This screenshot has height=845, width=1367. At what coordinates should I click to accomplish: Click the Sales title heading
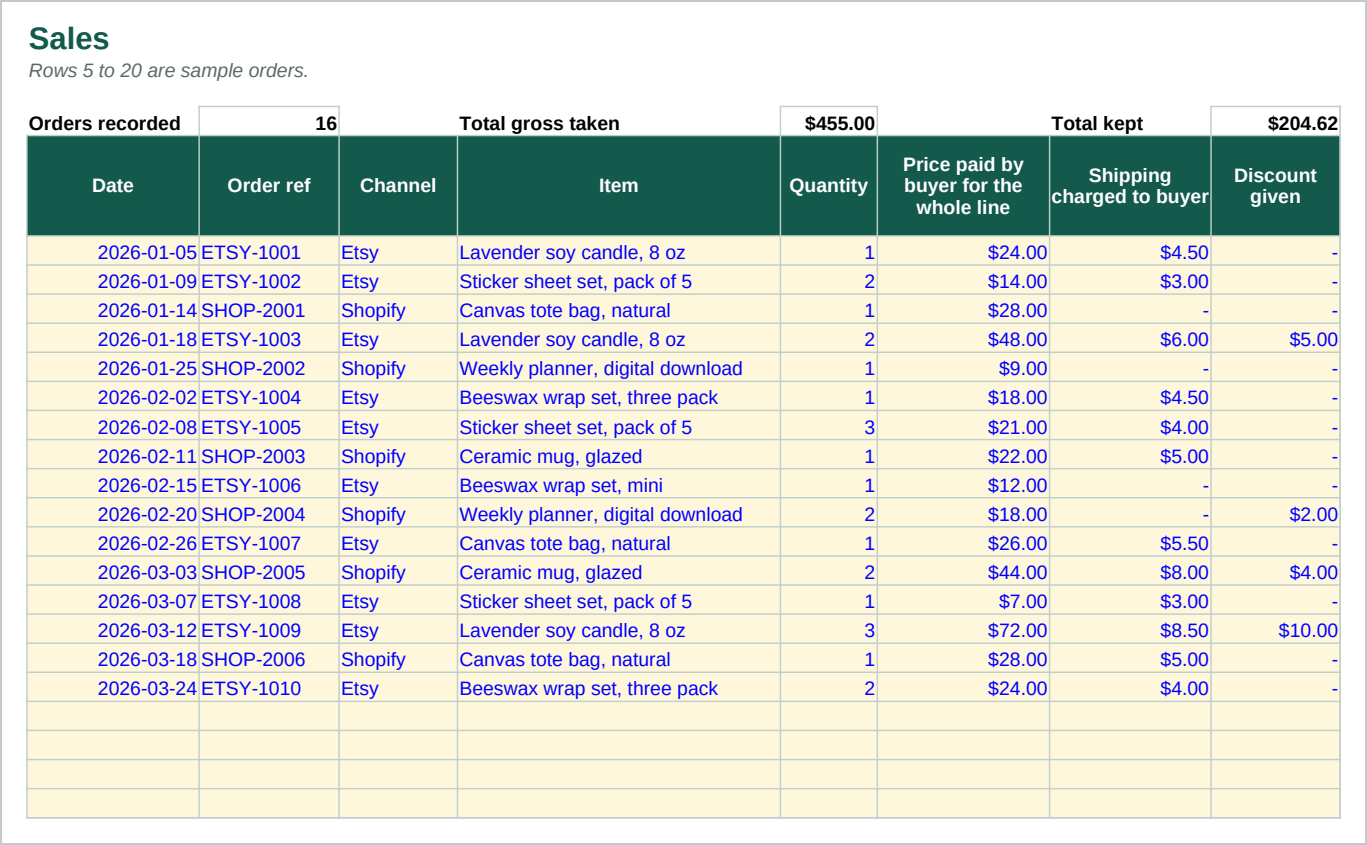click(69, 39)
